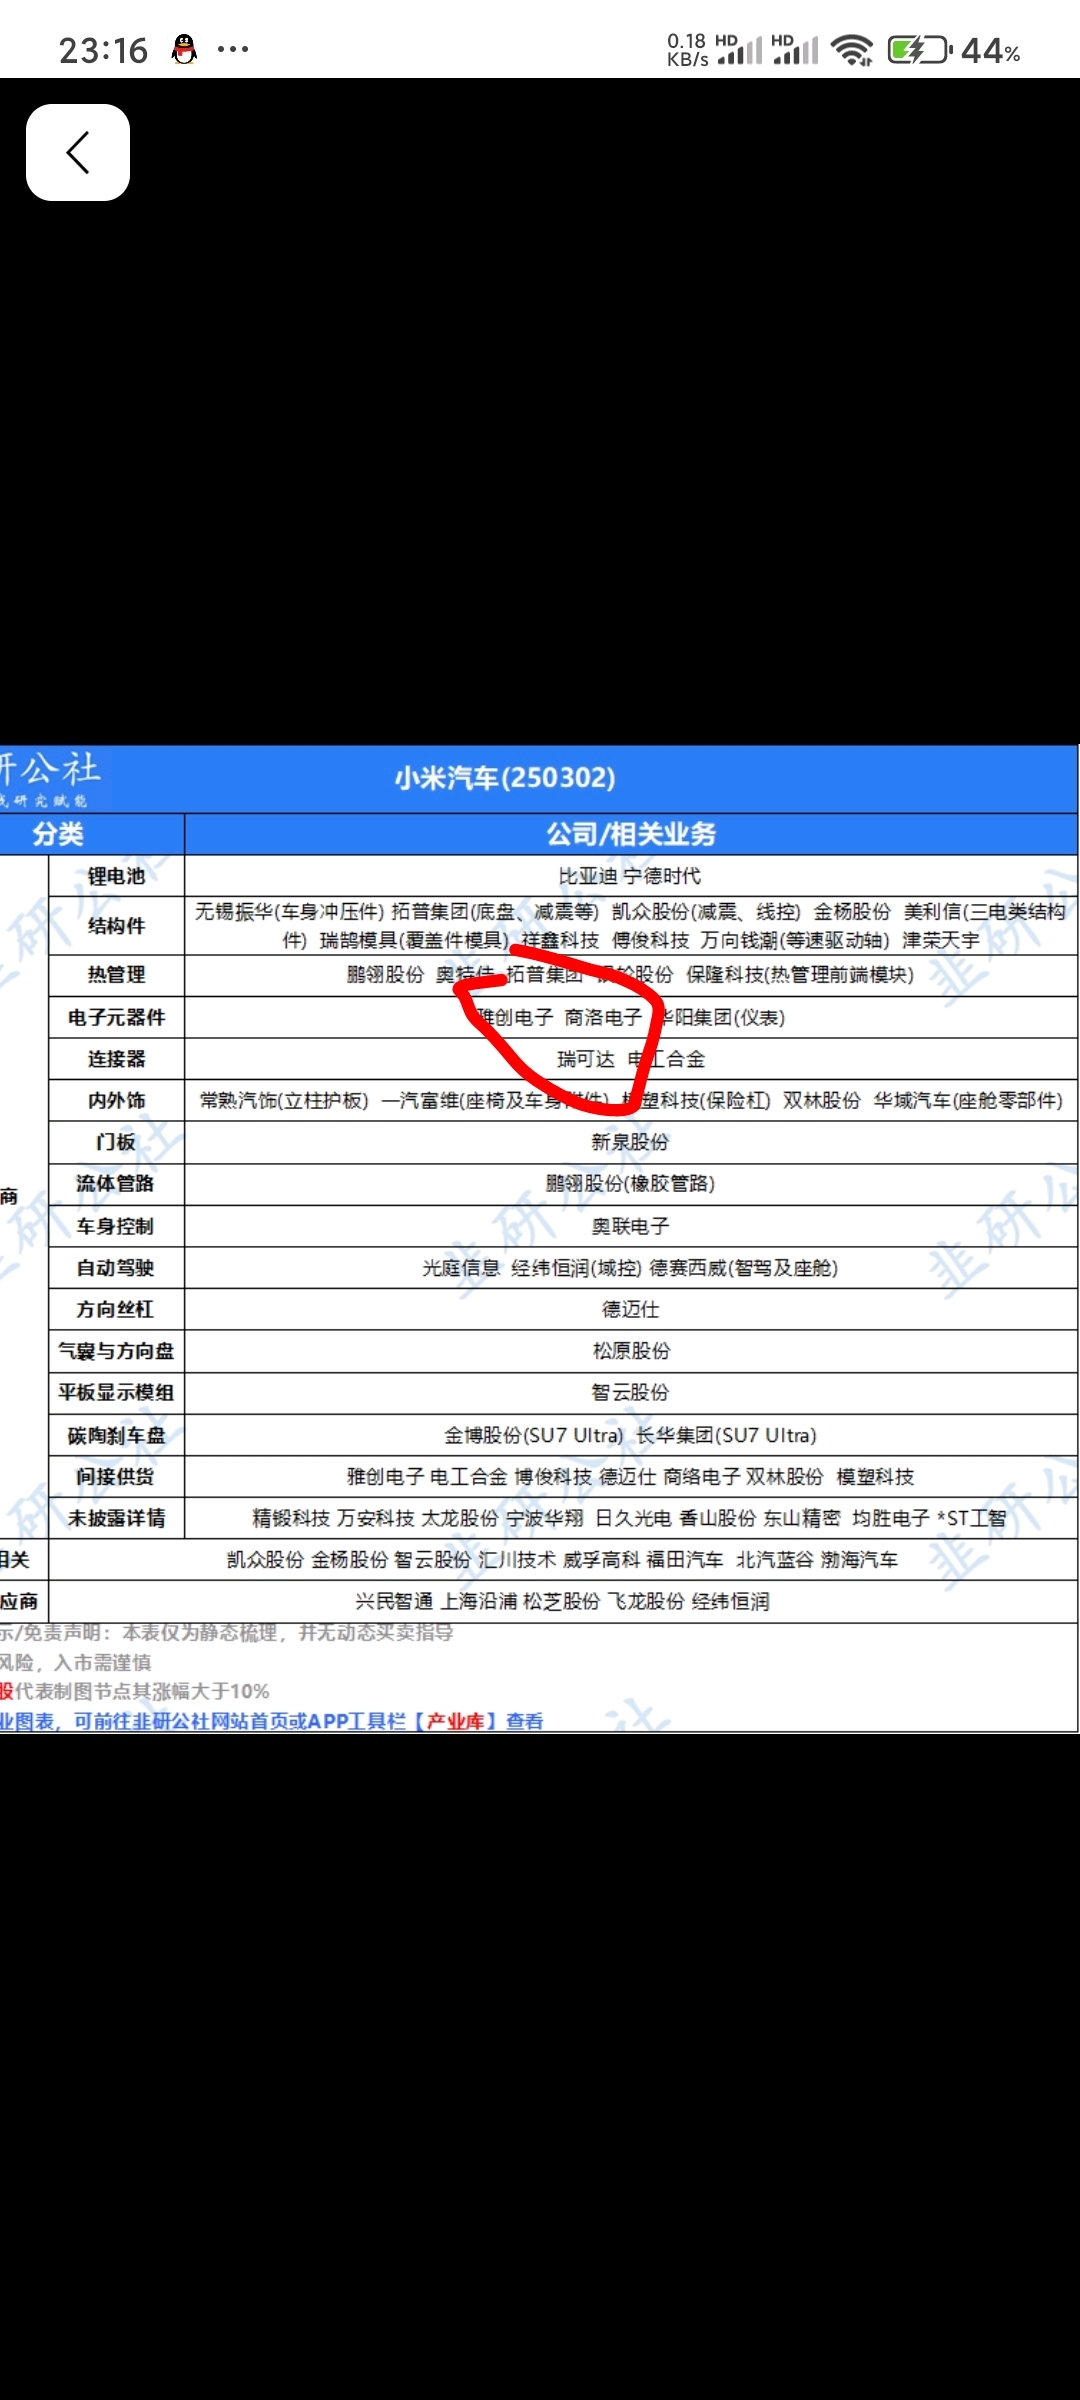The width and height of the screenshot is (1080, 2400).
Task: Select the 未披露详情 category cell
Action: (x=116, y=1518)
